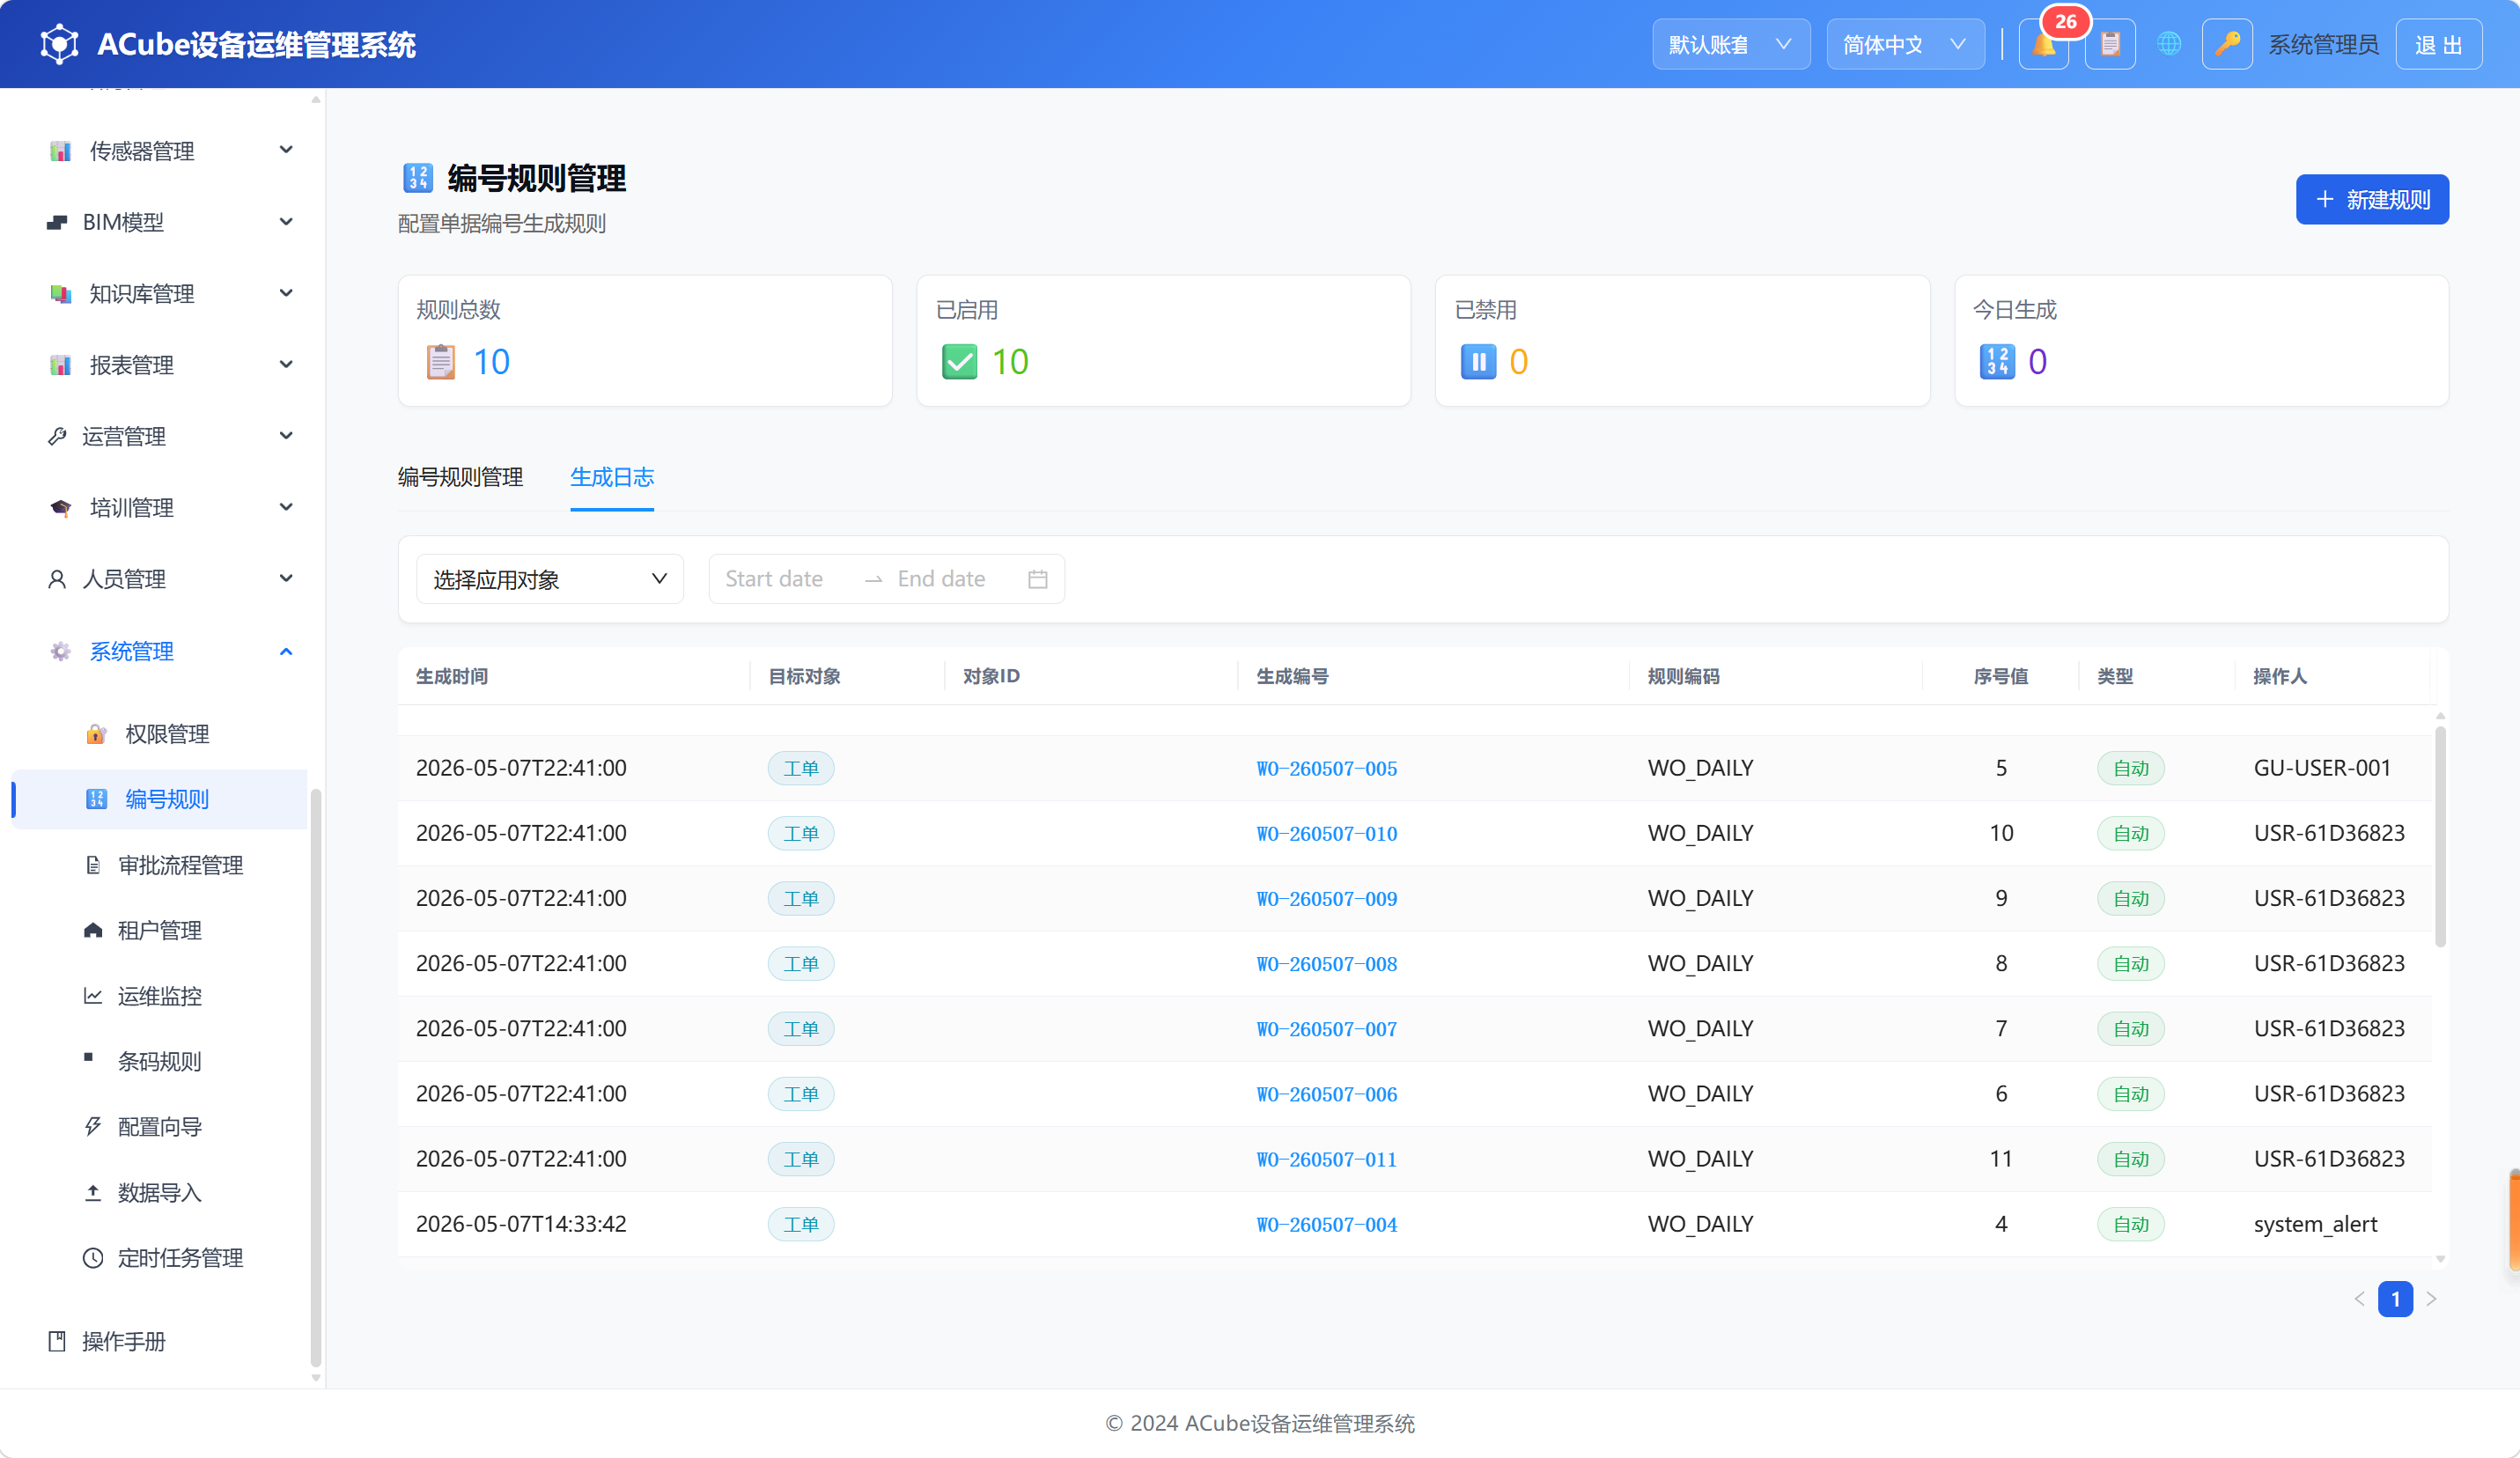Click the number icon in the 今日生成 card
The height and width of the screenshot is (1458, 2520).
click(1997, 361)
